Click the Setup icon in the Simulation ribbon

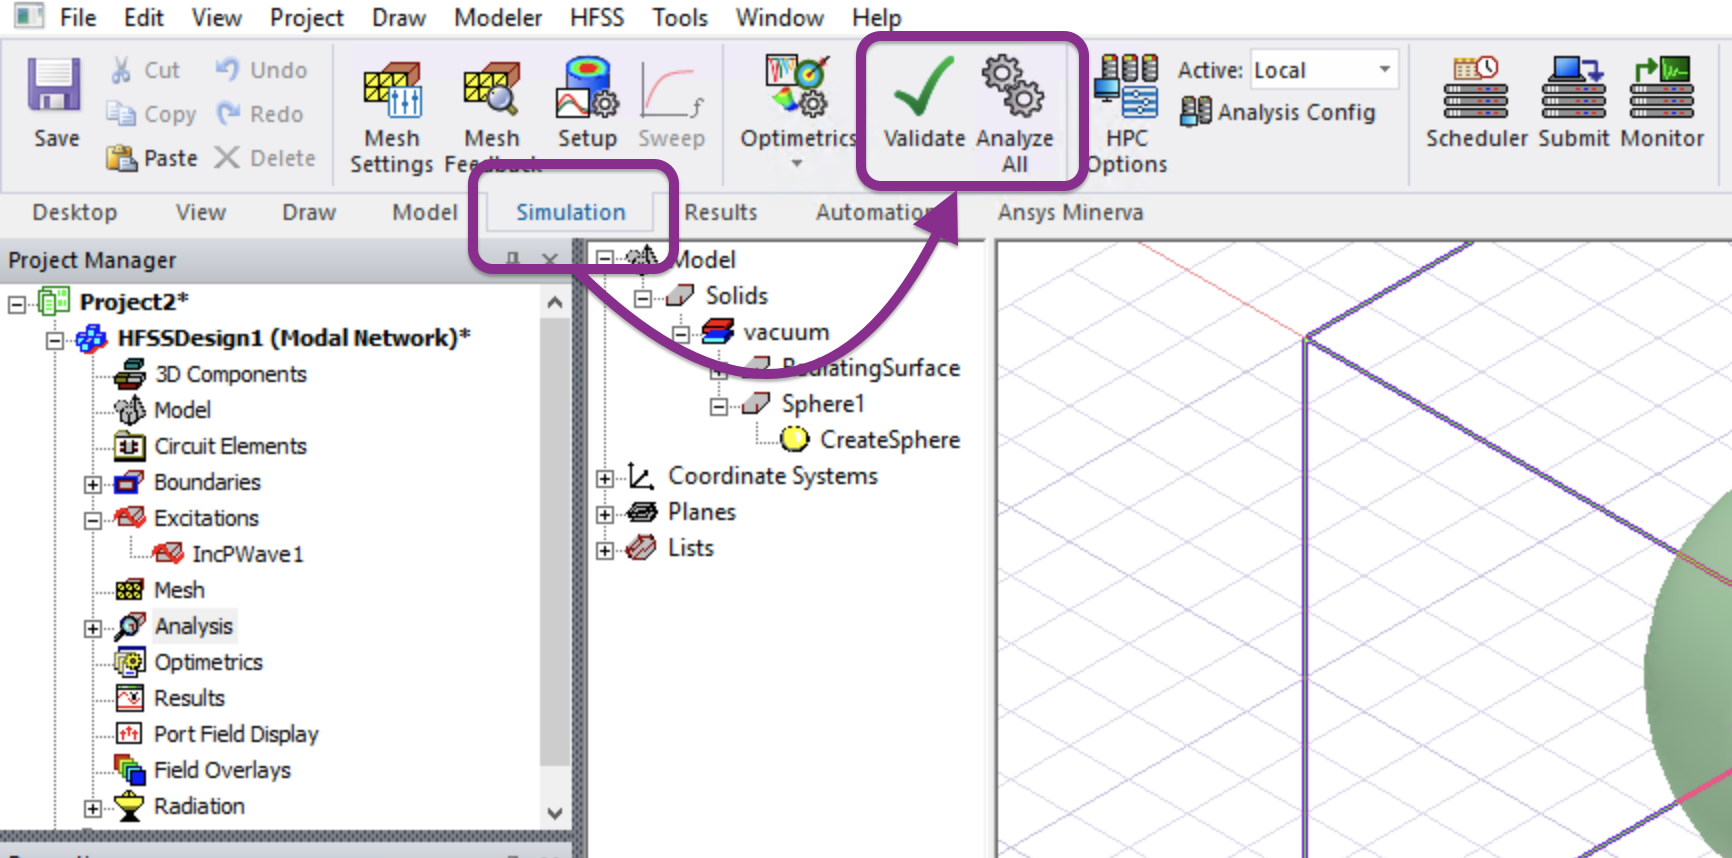point(587,88)
